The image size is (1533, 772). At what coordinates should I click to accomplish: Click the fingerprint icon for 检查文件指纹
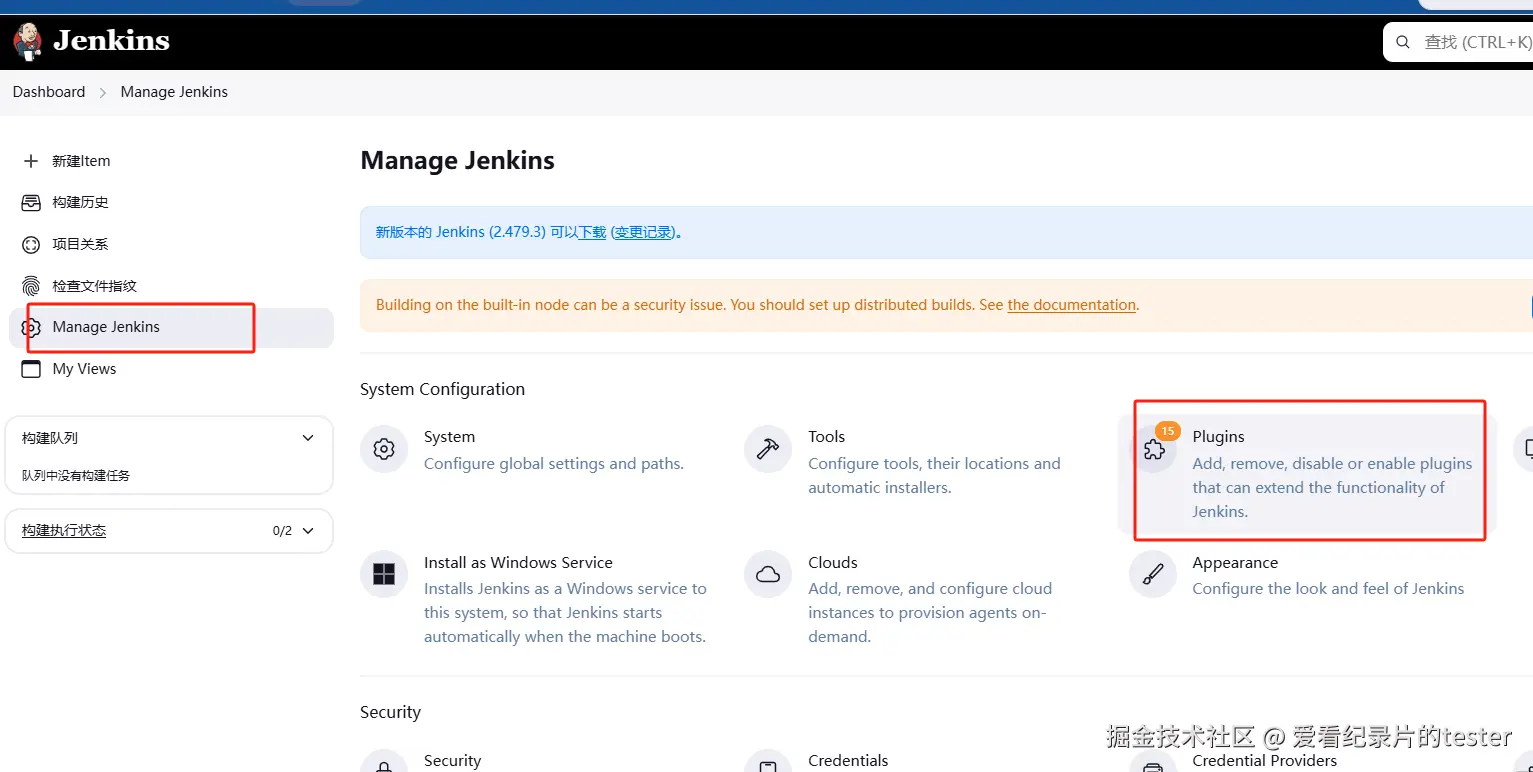(x=31, y=286)
